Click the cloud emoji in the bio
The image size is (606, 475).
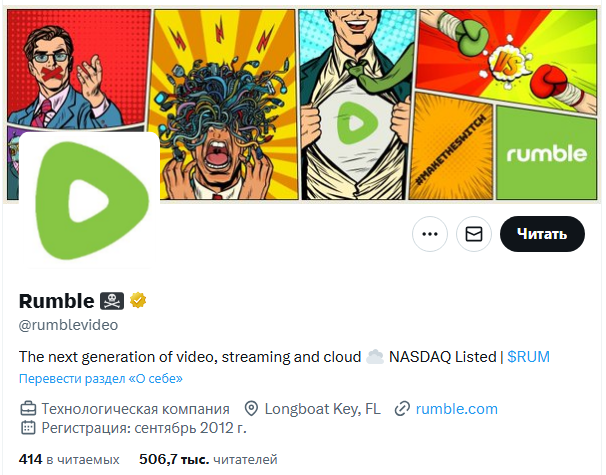375,357
